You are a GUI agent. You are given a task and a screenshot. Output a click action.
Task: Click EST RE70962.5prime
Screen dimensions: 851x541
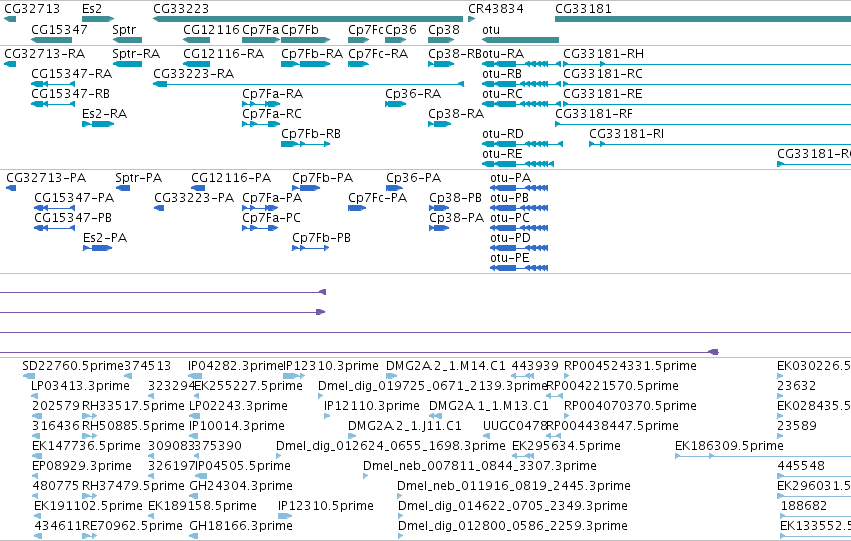click(x=90, y=536)
